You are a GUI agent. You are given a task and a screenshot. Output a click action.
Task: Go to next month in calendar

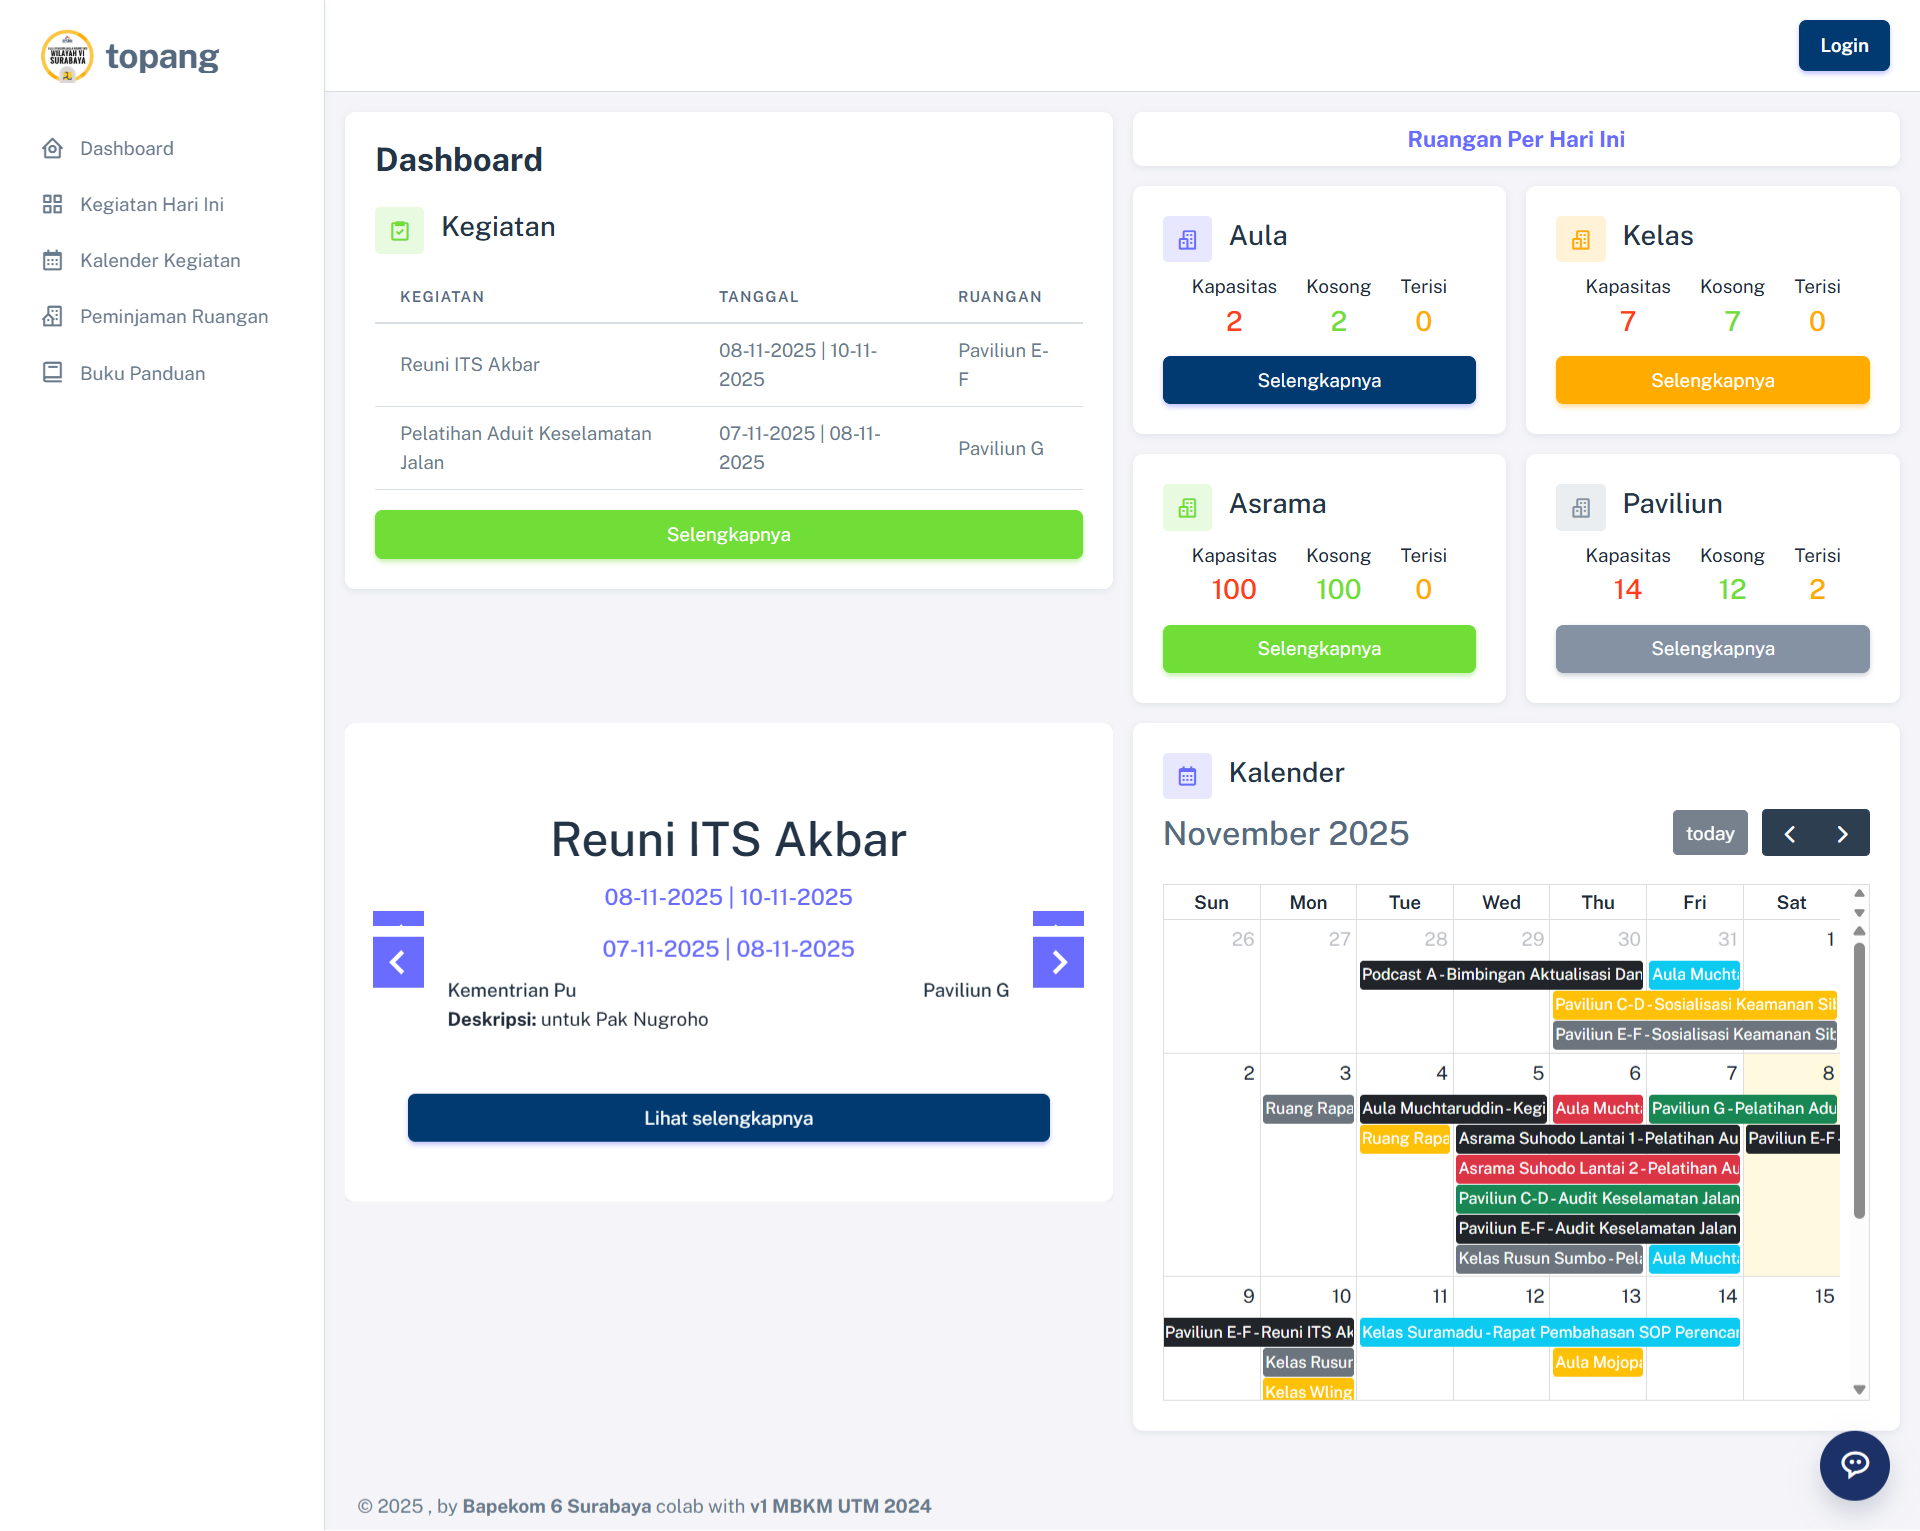point(1842,833)
